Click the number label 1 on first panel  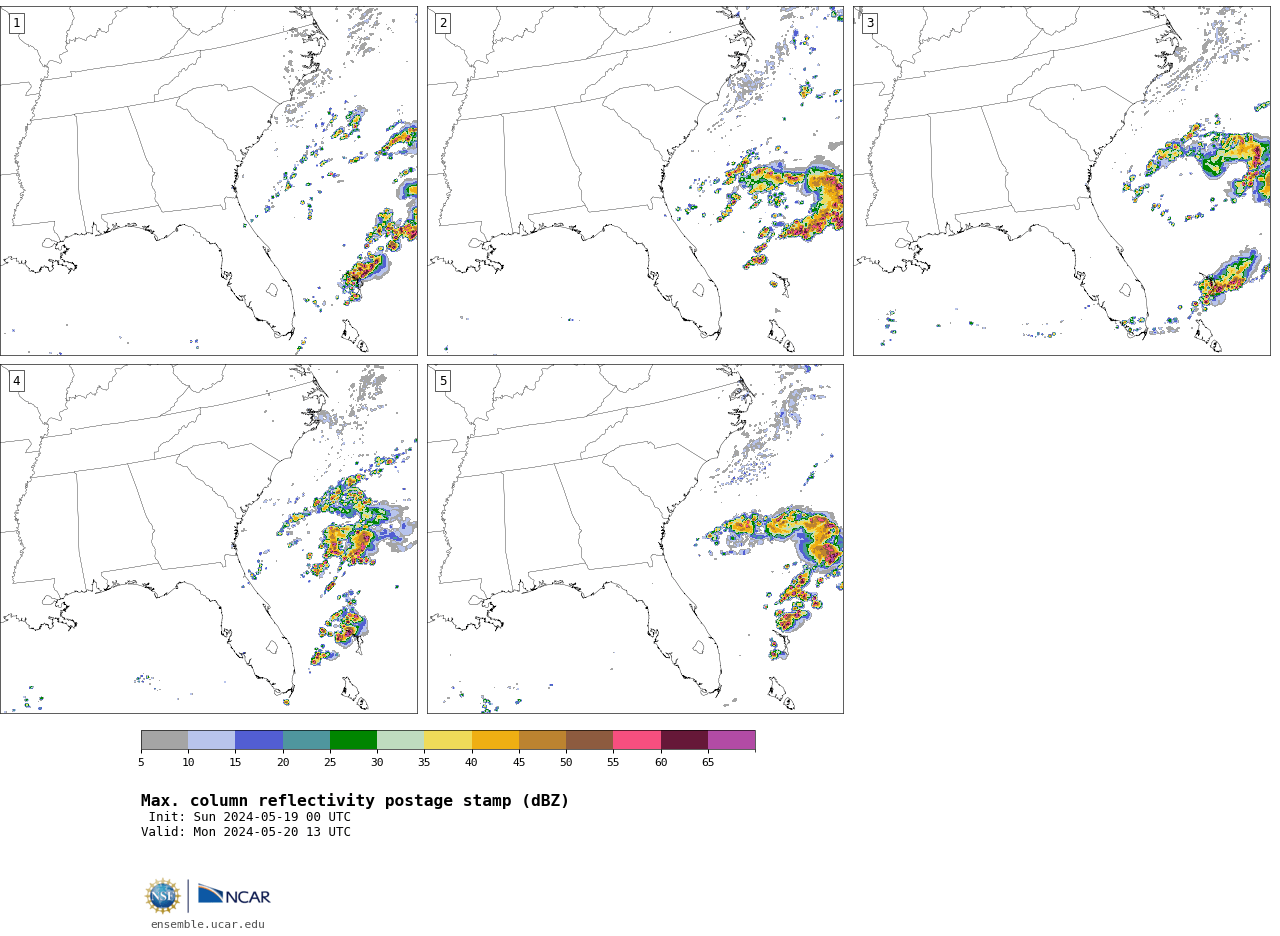(x=16, y=23)
